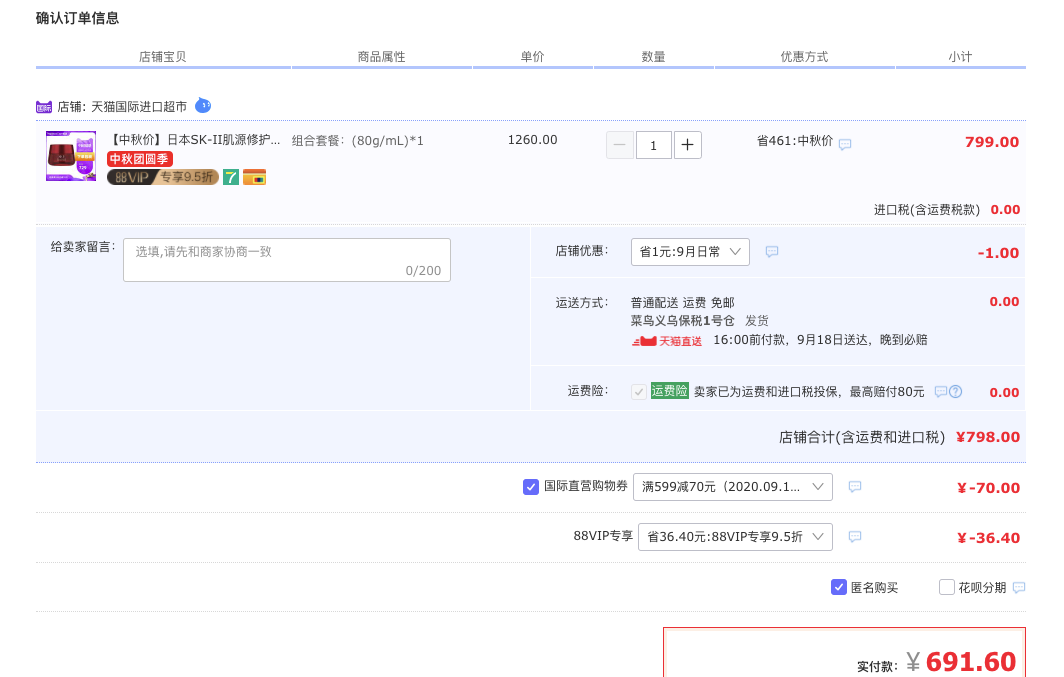Viewport: 1064px width, 677px height.
Task: Uncheck the 匿名购买 checkbox
Action: [839, 587]
